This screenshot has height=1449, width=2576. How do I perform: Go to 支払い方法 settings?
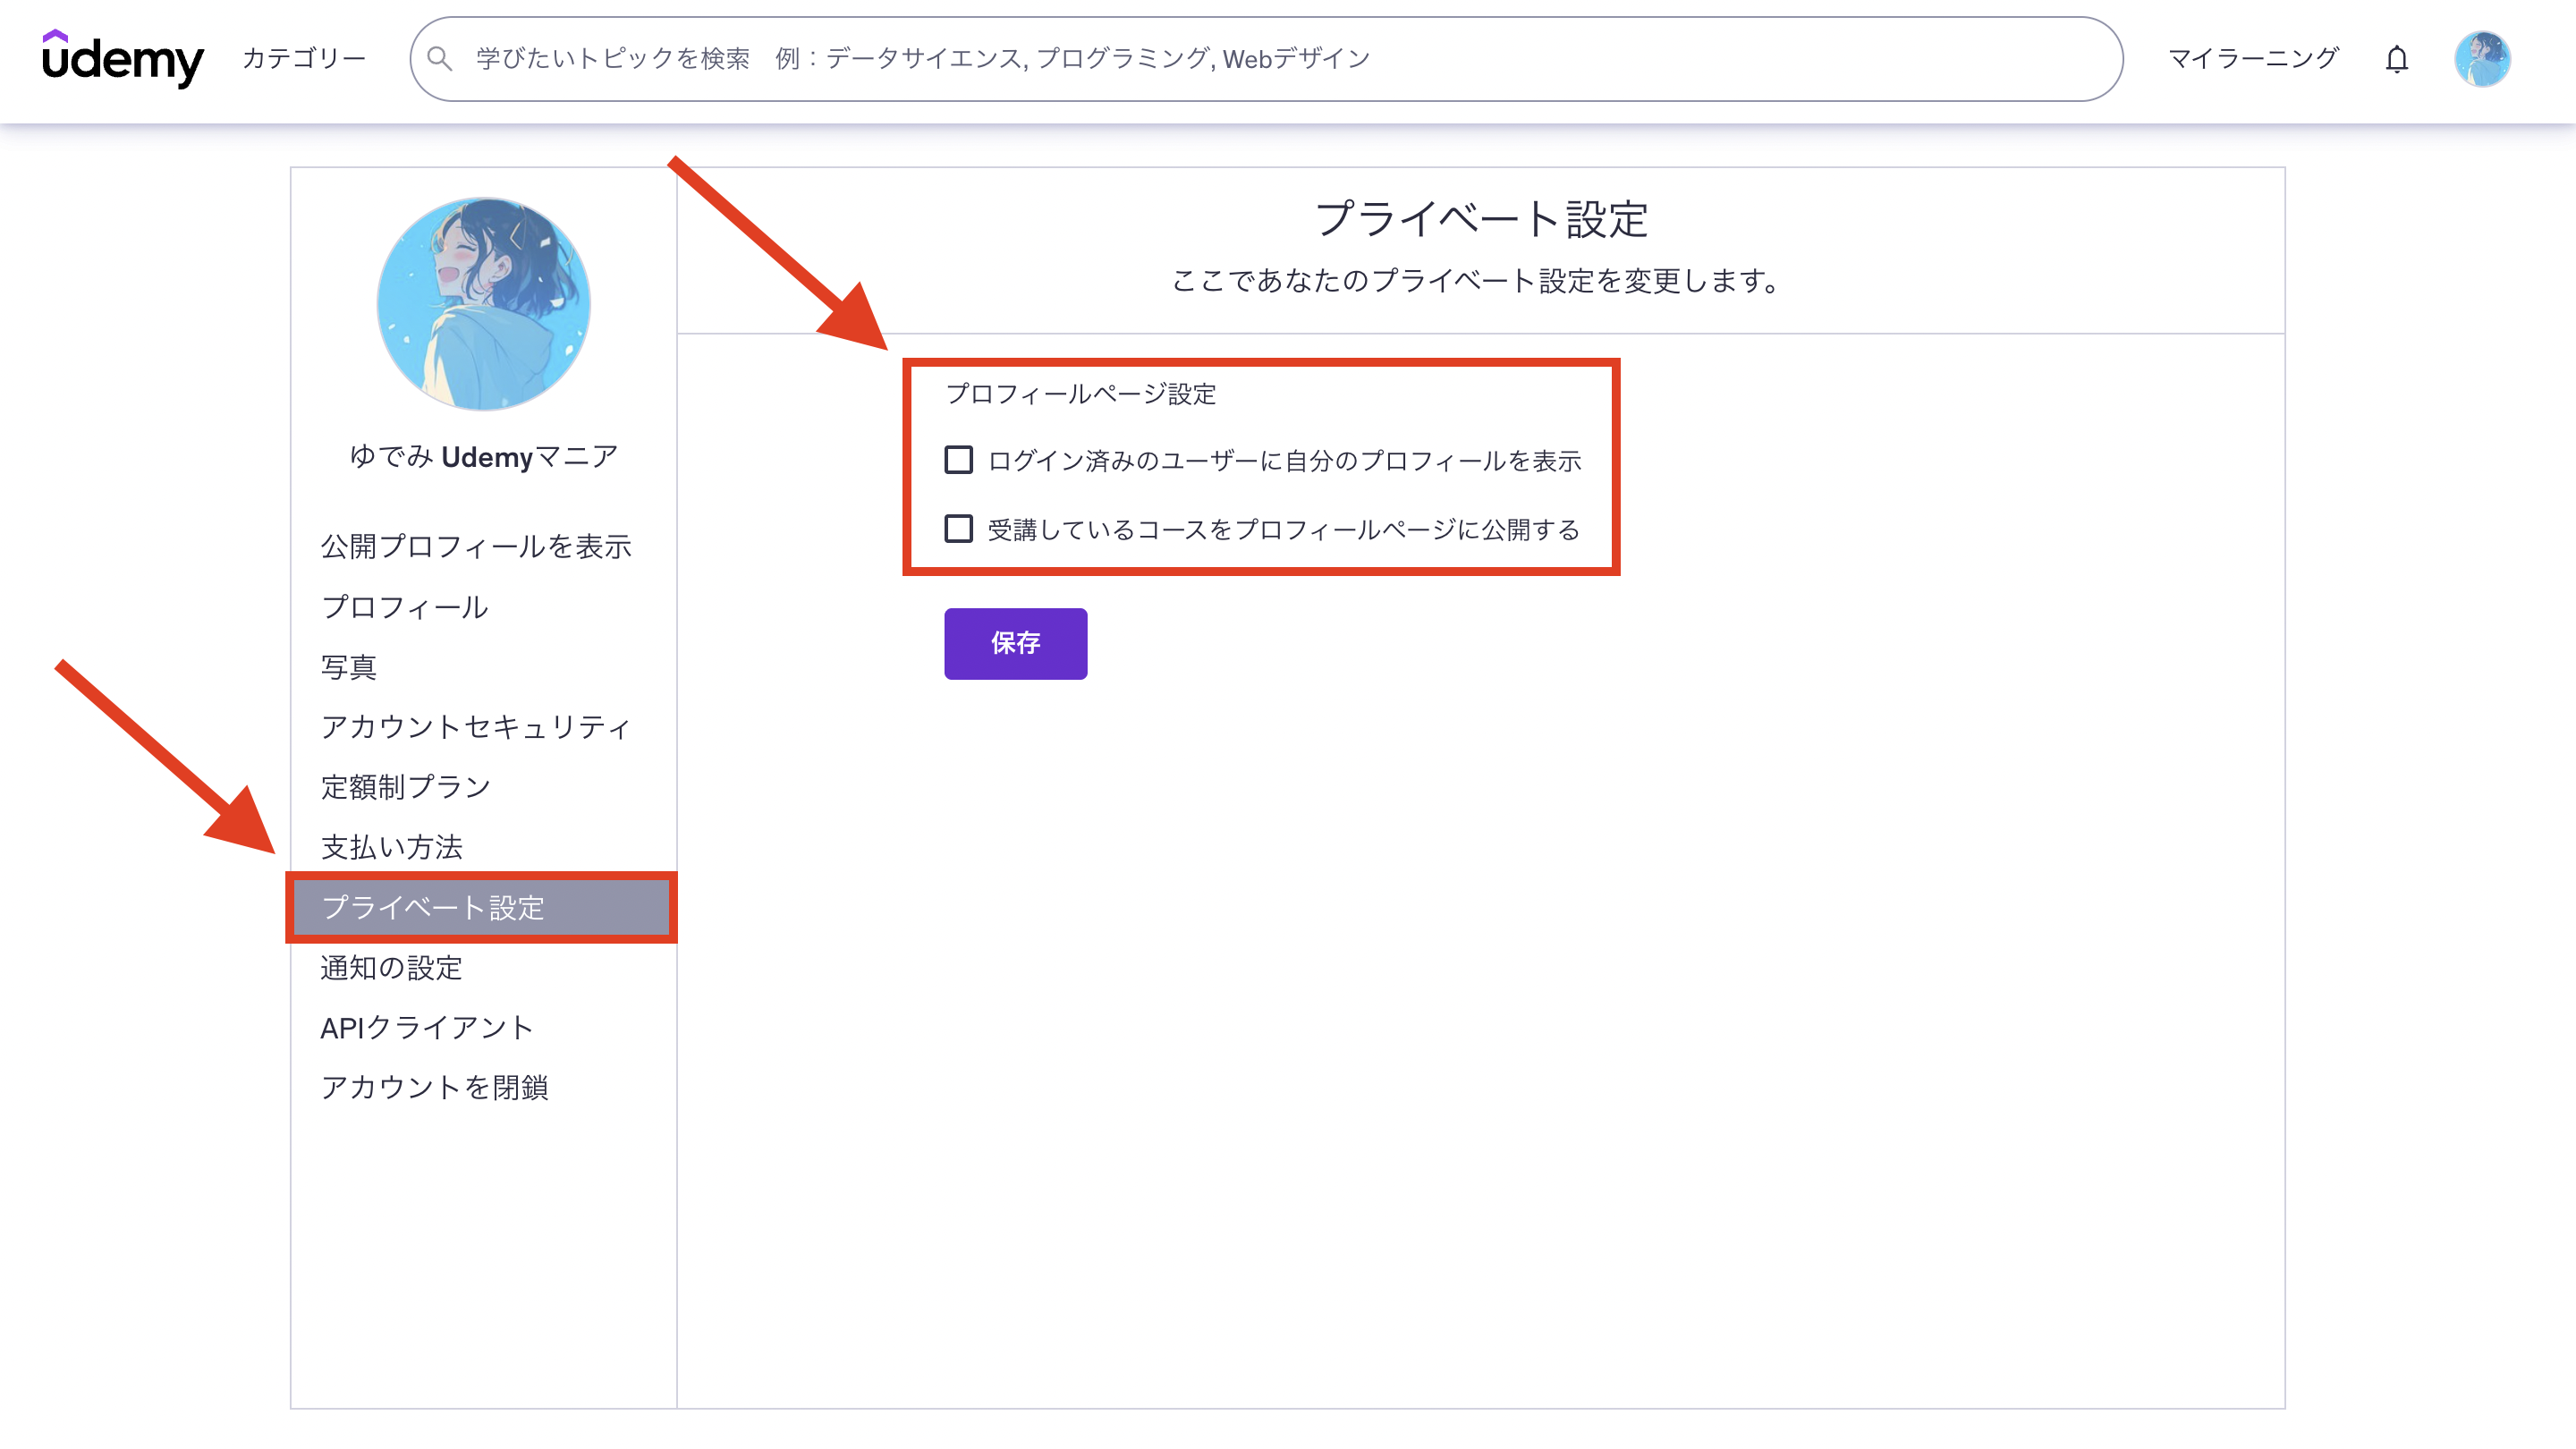[392, 847]
